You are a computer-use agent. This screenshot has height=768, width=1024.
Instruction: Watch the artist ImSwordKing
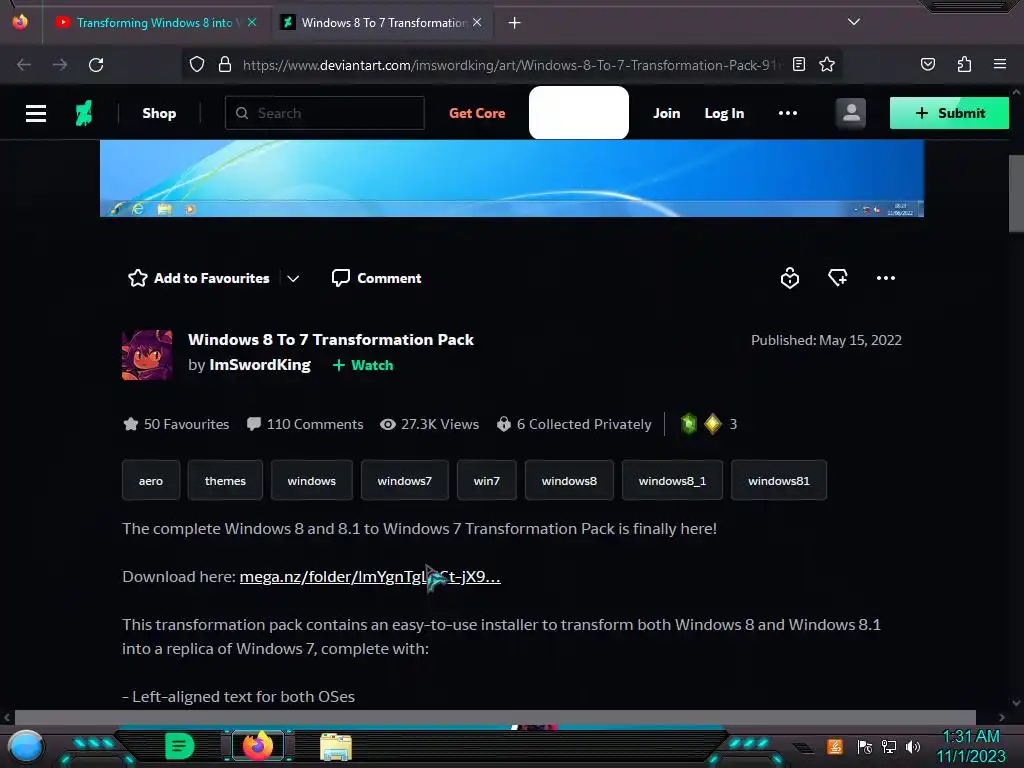tap(363, 365)
